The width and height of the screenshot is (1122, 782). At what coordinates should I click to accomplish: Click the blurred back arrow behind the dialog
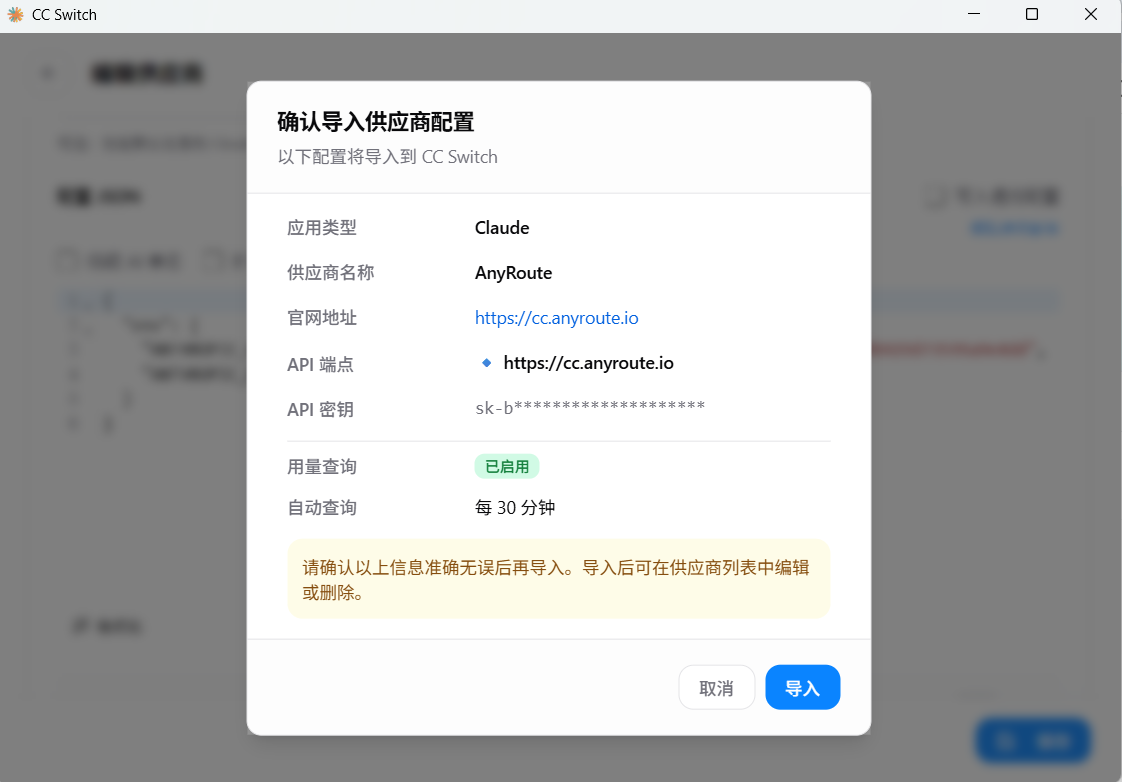pos(48,73)
